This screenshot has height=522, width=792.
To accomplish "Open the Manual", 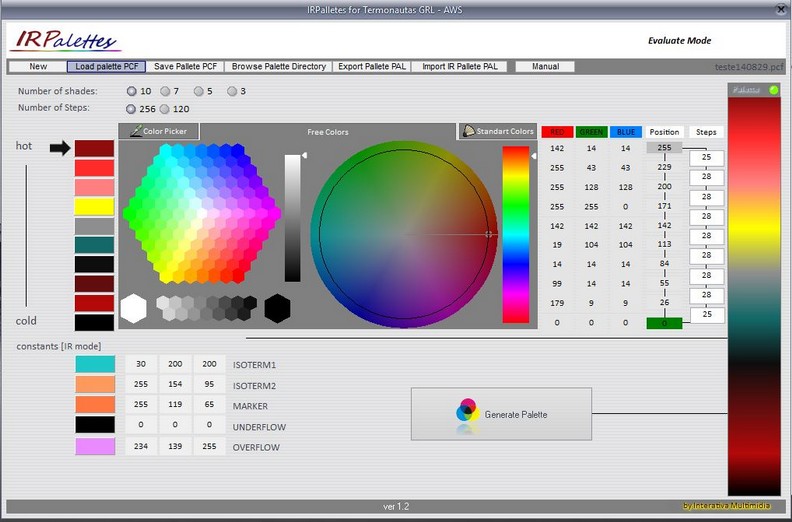I will [x=545, y=67].
